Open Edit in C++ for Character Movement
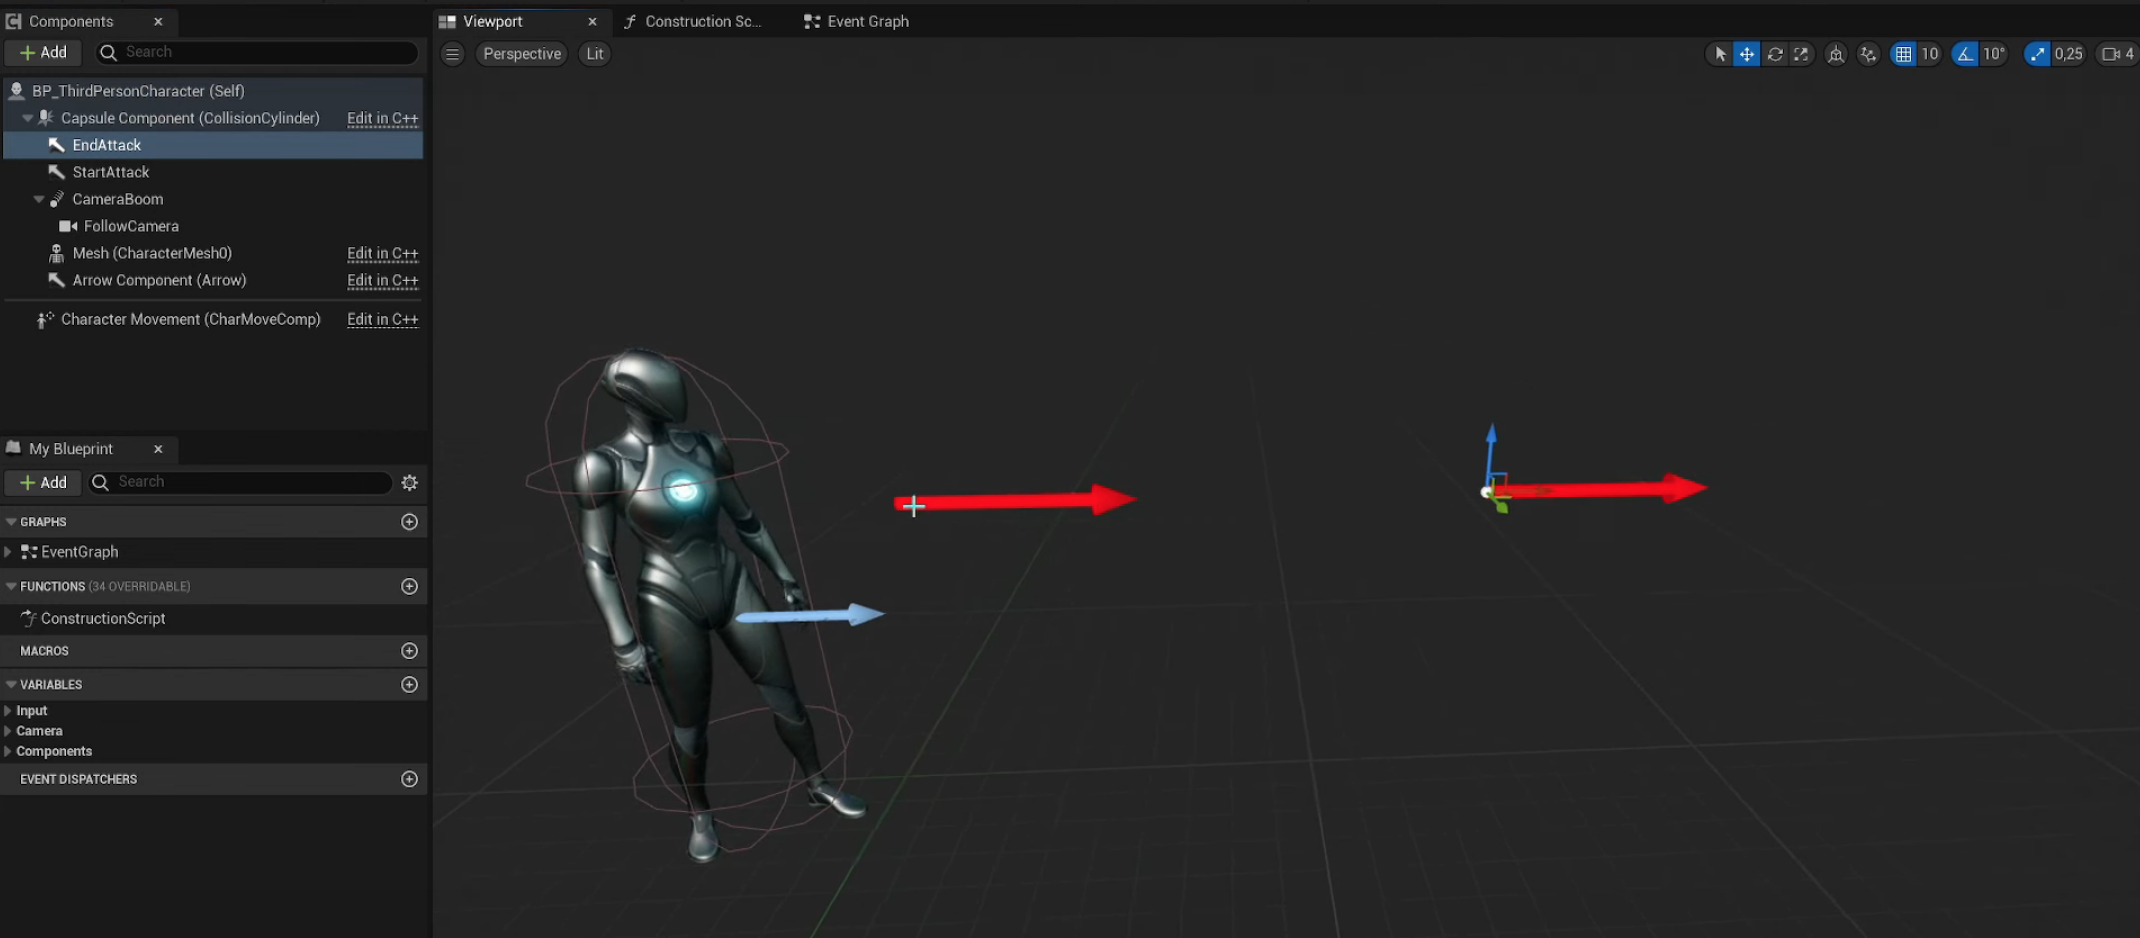This screenshot has width=2140, height=938. click(x=382, y=319)
